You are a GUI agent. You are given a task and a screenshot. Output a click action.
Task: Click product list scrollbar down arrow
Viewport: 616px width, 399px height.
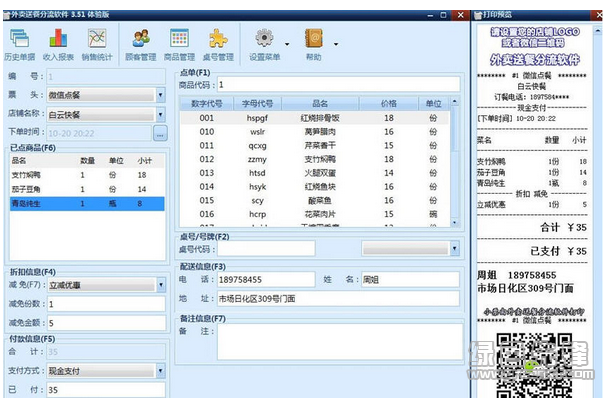[455, 223]
